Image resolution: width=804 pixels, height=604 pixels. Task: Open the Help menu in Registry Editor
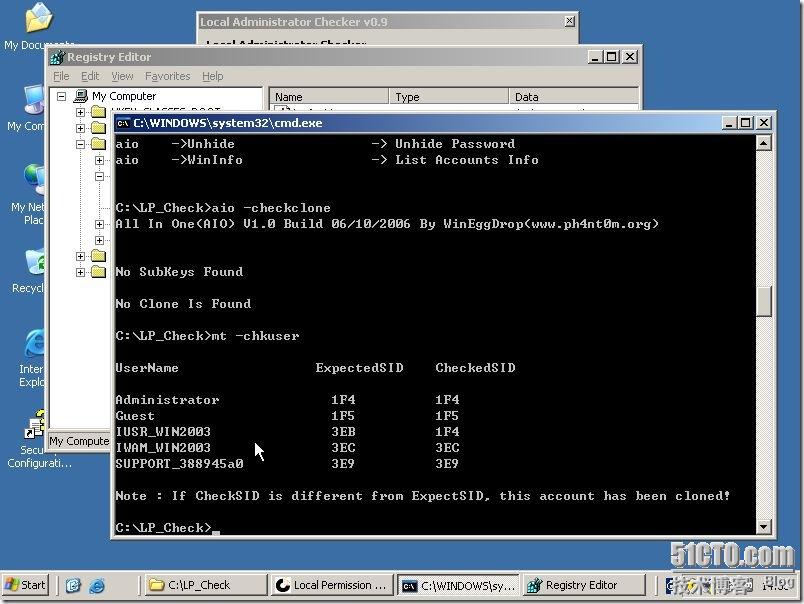212,76
